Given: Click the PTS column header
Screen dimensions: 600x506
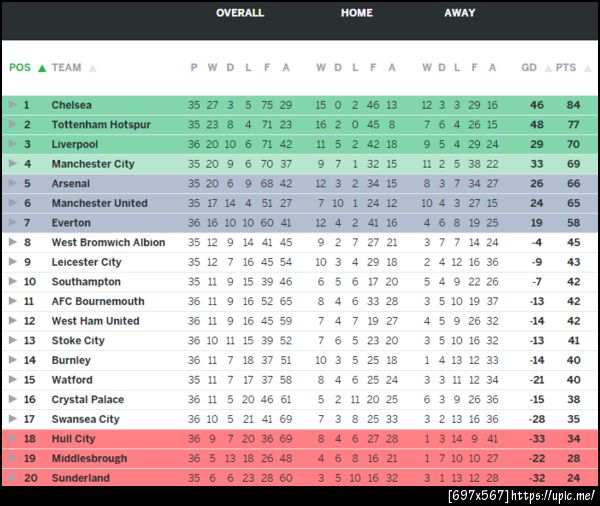Looking at the screenshot, I should [x=566, y=68].
